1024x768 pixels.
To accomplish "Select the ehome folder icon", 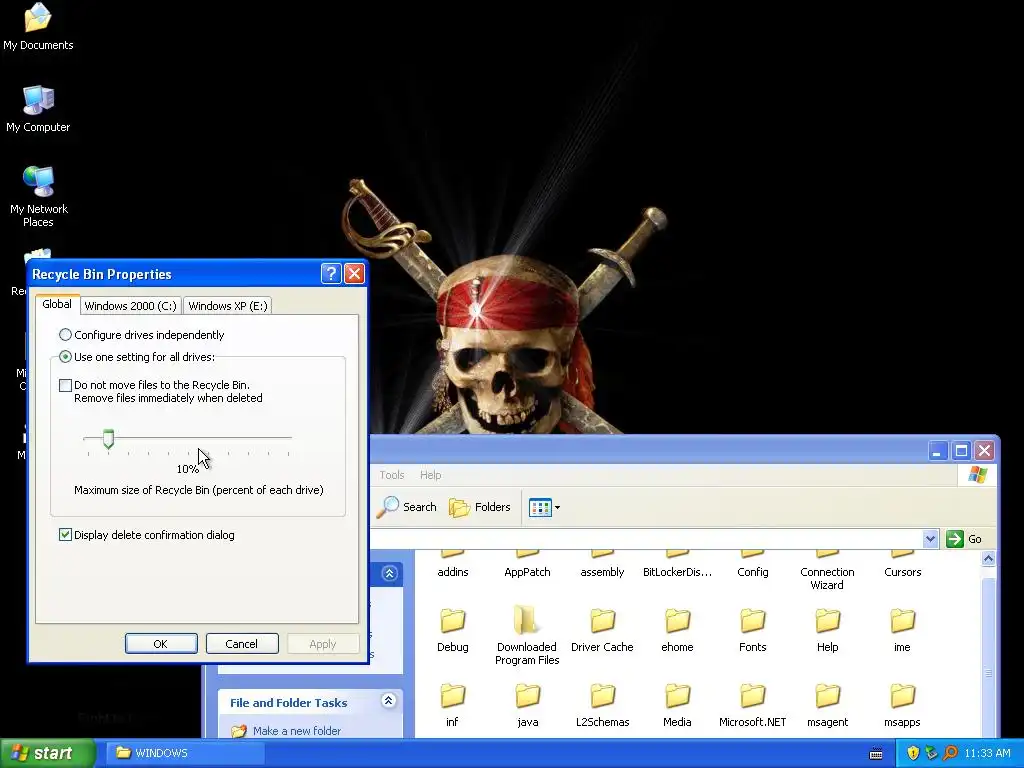I will click(677, 620).
